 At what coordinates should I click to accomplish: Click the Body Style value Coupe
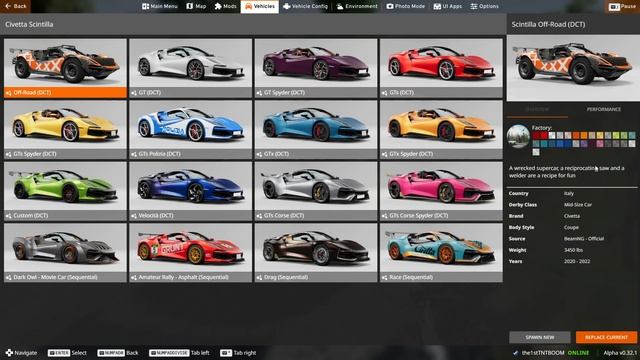(571, 227)
